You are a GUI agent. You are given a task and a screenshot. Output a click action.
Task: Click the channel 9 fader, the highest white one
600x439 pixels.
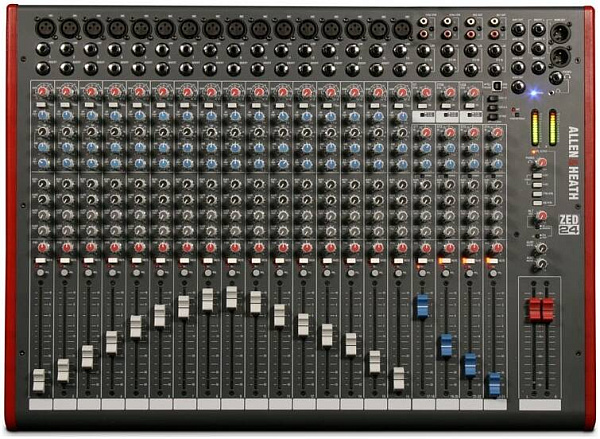[232, 297]
